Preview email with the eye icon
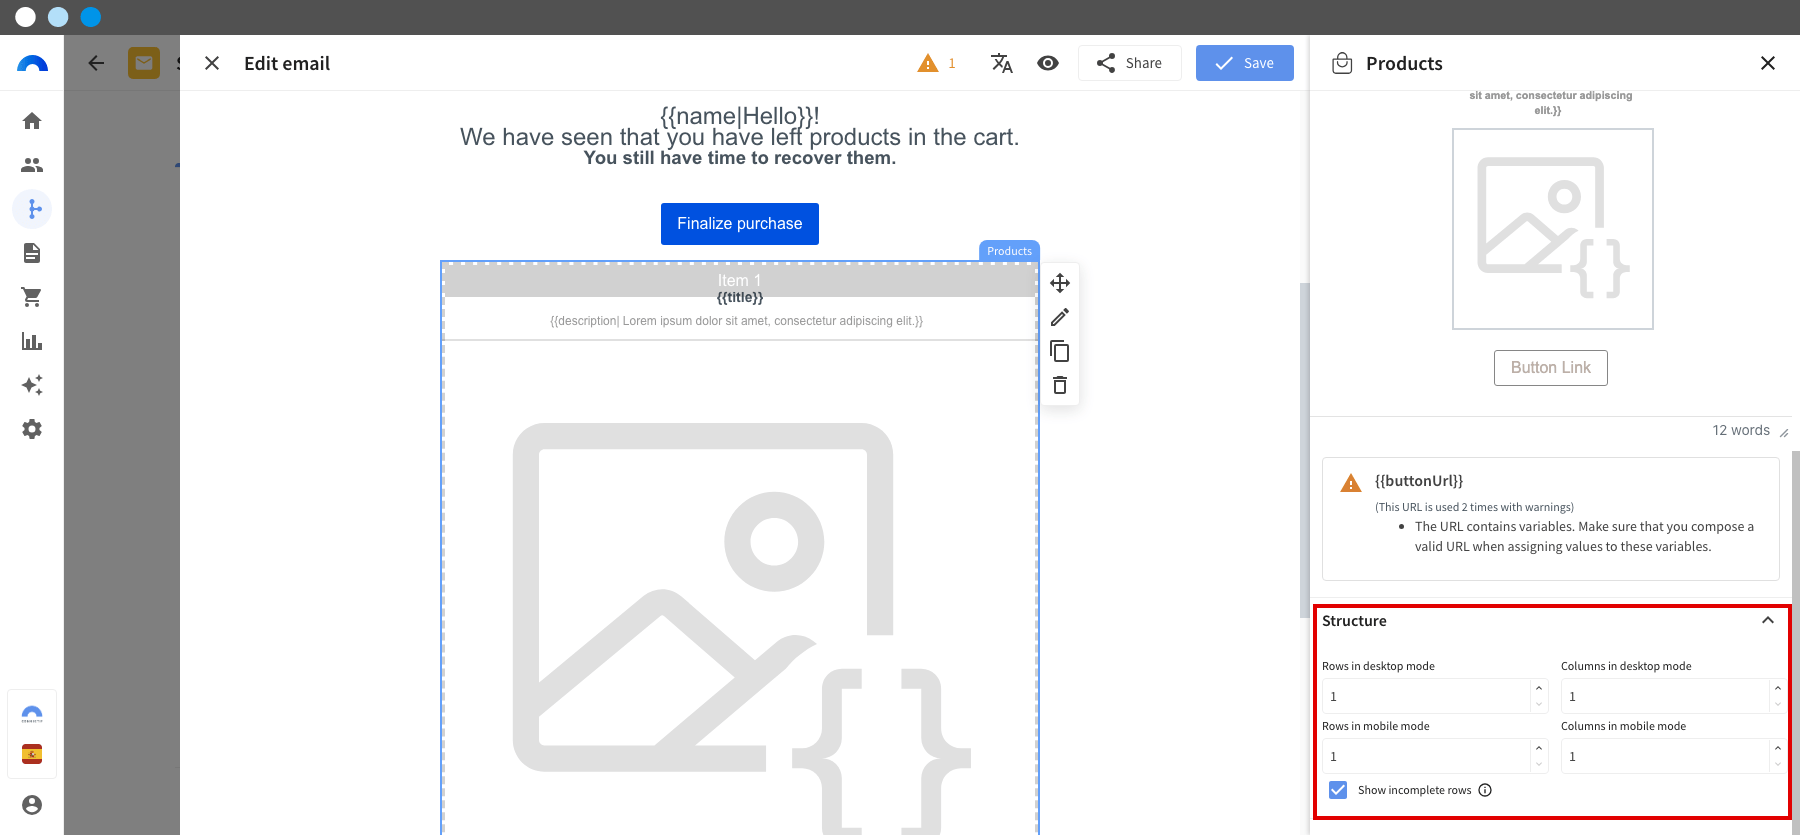The width and height of the screenshot is (1800, 835). [x=1048, y=63]
